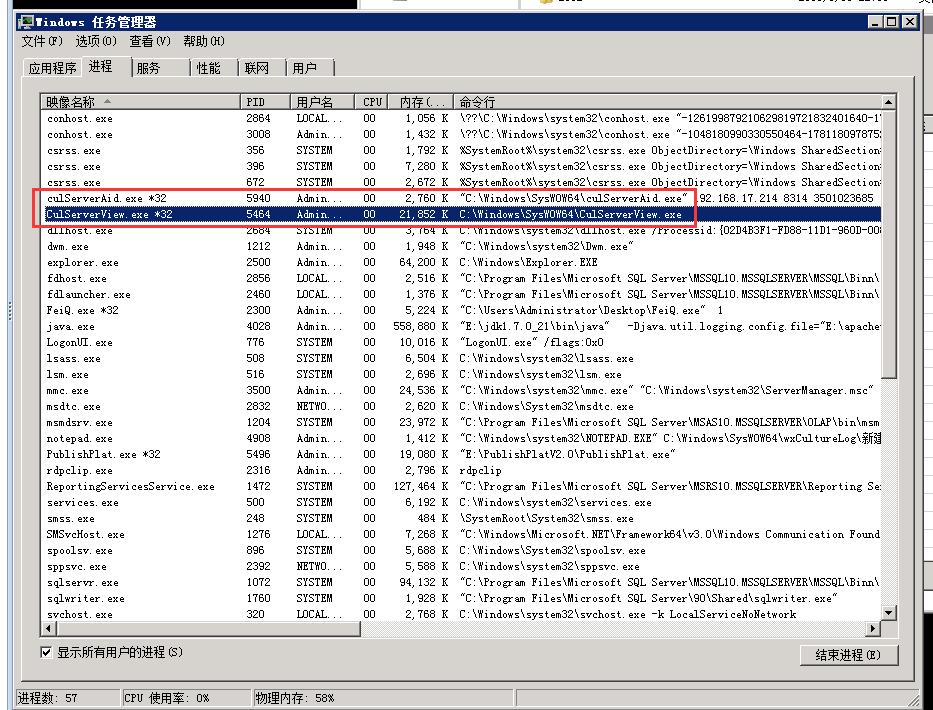Select the FeiQ.exe *32 process

point(461,311)
